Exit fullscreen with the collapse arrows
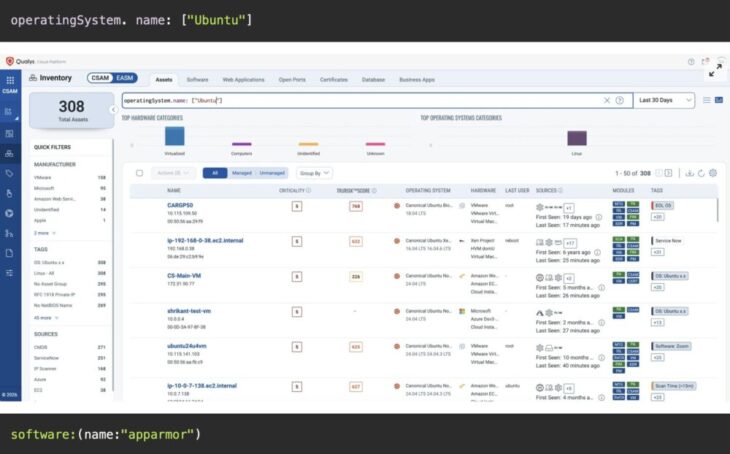 pos(715,70)
